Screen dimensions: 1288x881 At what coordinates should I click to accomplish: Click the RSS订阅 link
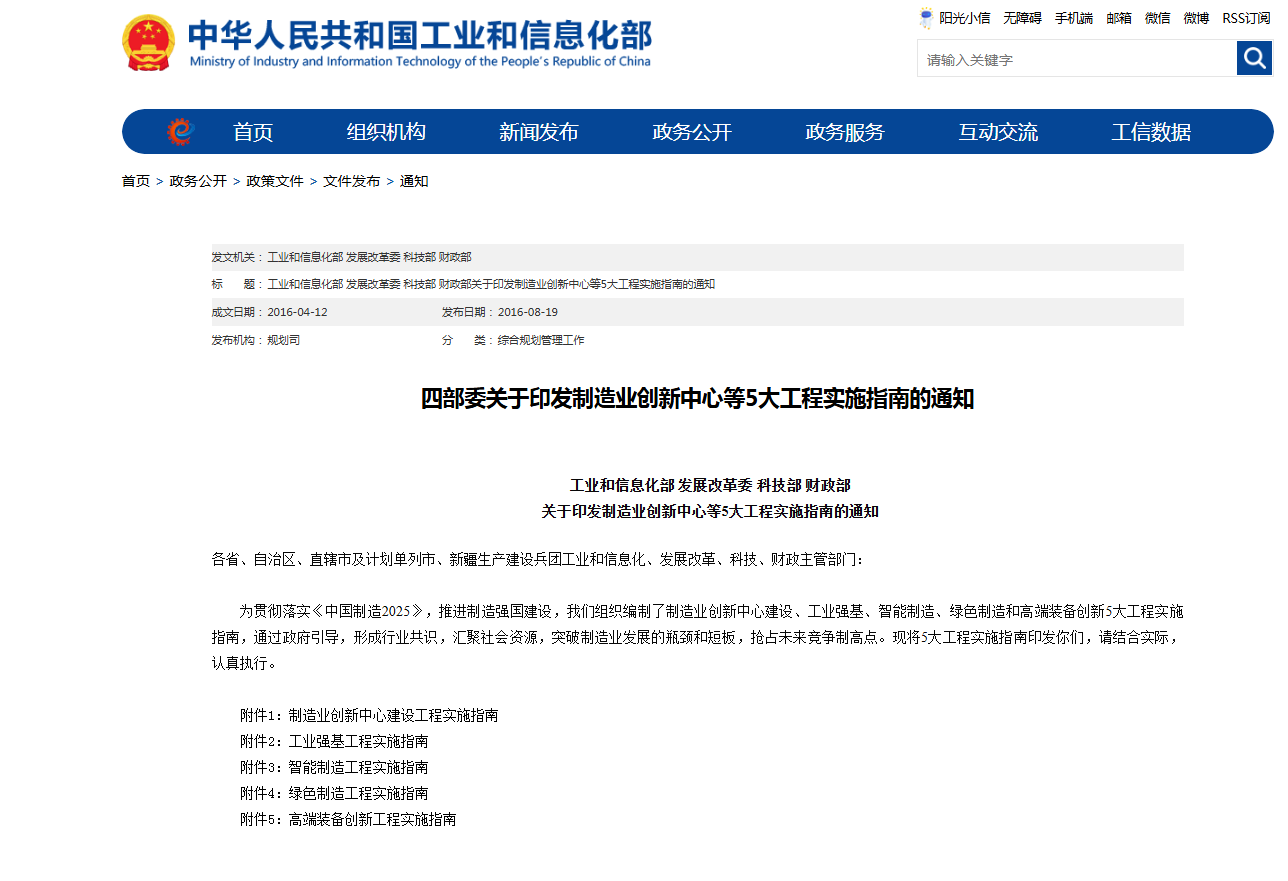coord(1246,18)
